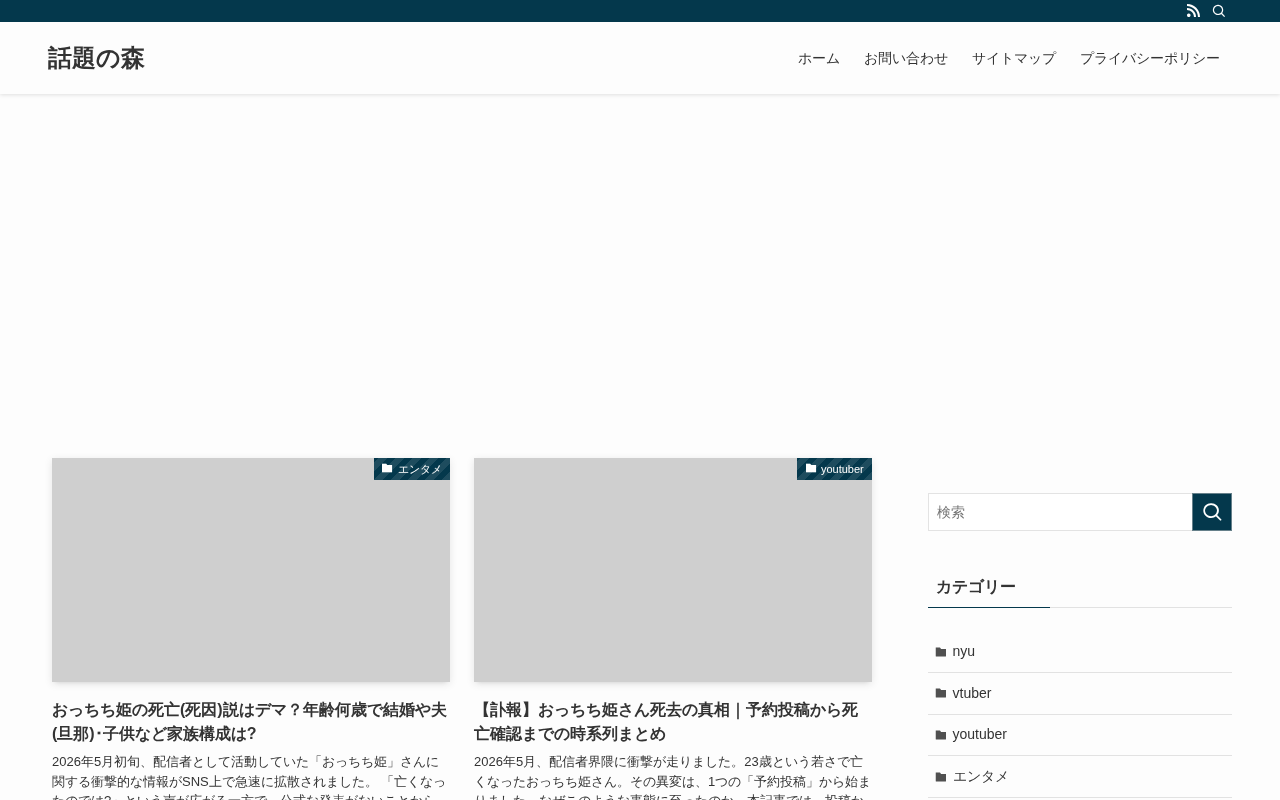Click the folder icon beside nyu category
This screenshot has width=1280, height=800.
[x=941, y=652]
